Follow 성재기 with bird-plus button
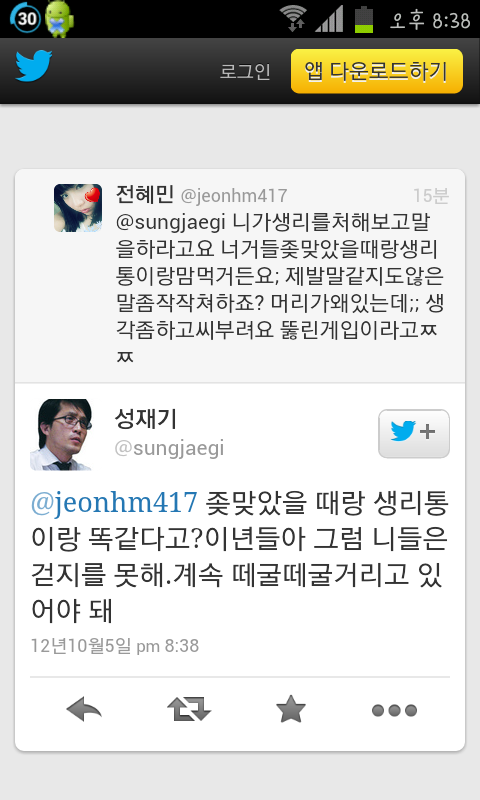Viewport: 480px width, 800px height. (414, 433)
